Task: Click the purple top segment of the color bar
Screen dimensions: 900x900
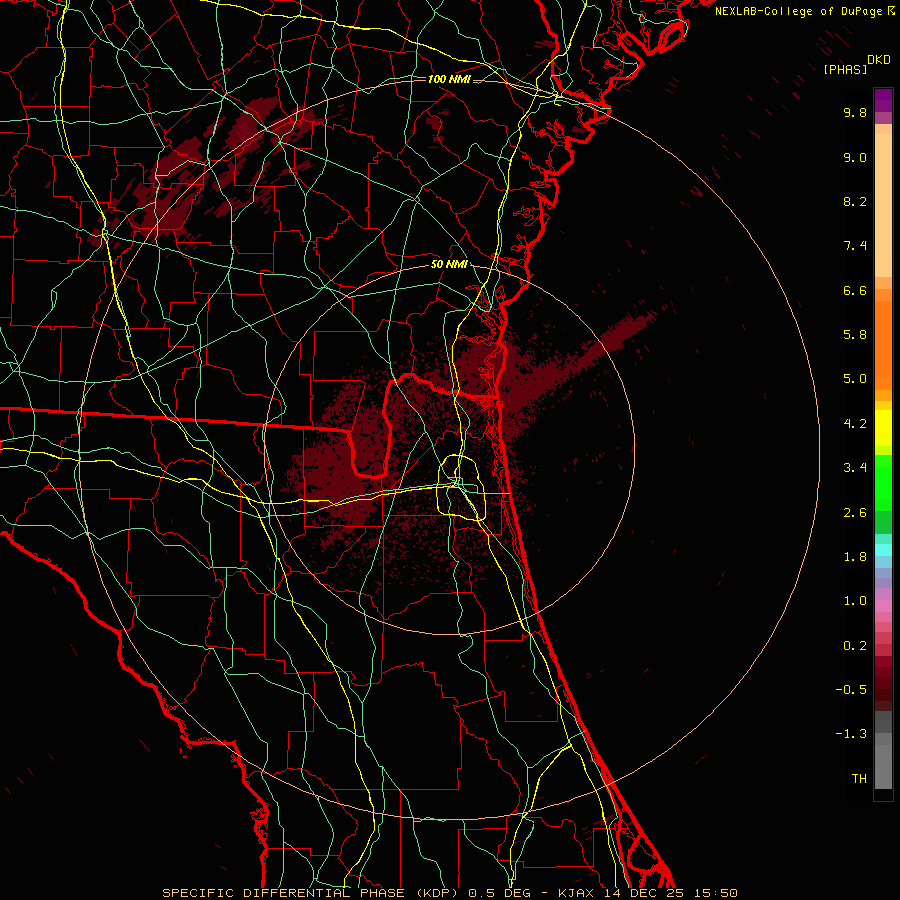Action: (x=883, y=100)
